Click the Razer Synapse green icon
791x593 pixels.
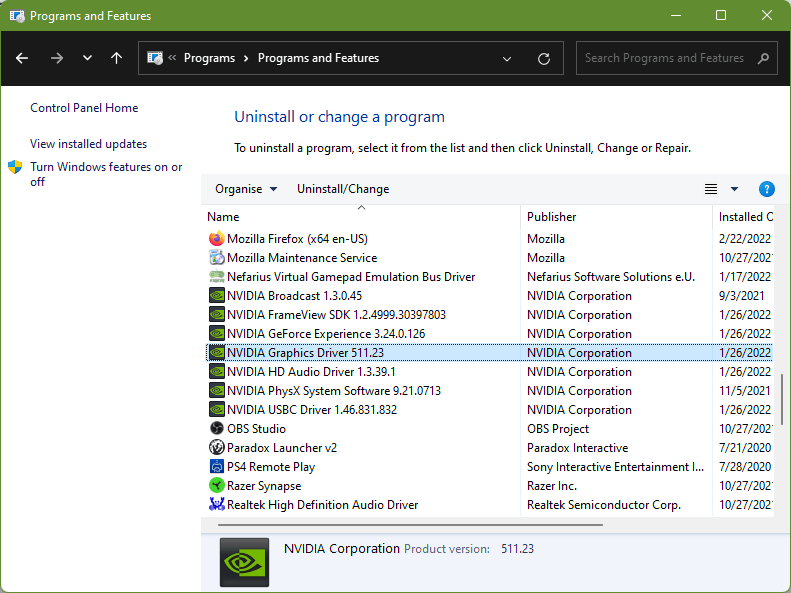pyautogui.click(x=216, y=486)
